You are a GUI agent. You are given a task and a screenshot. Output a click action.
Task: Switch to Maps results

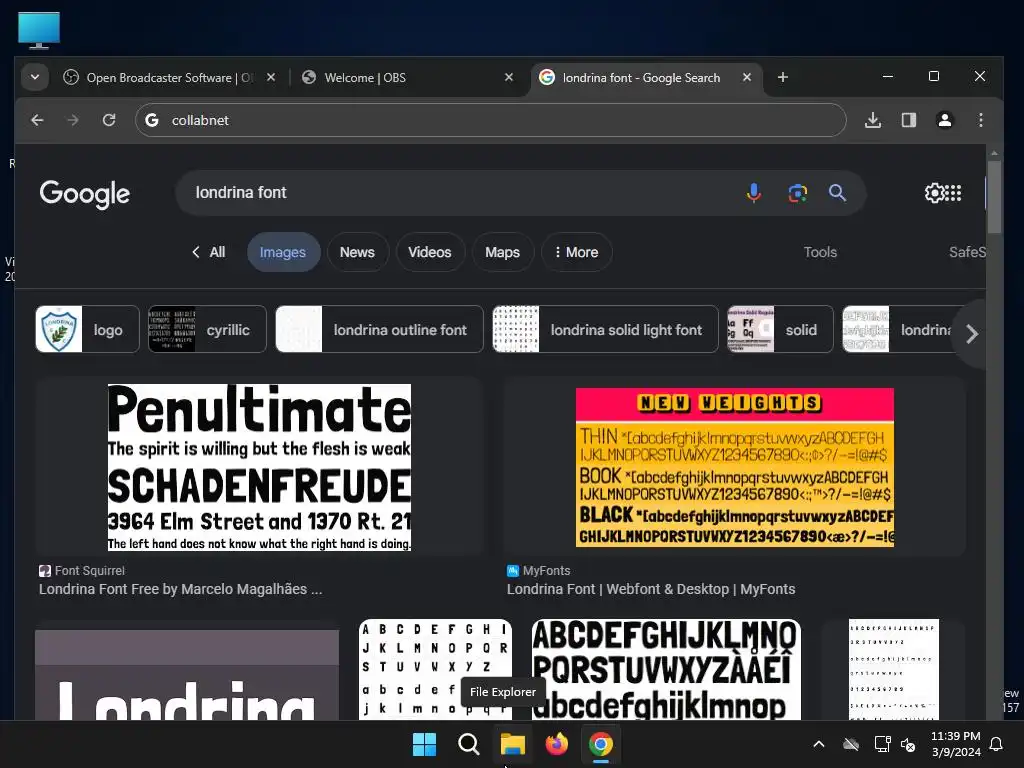(x=502, y=252)
